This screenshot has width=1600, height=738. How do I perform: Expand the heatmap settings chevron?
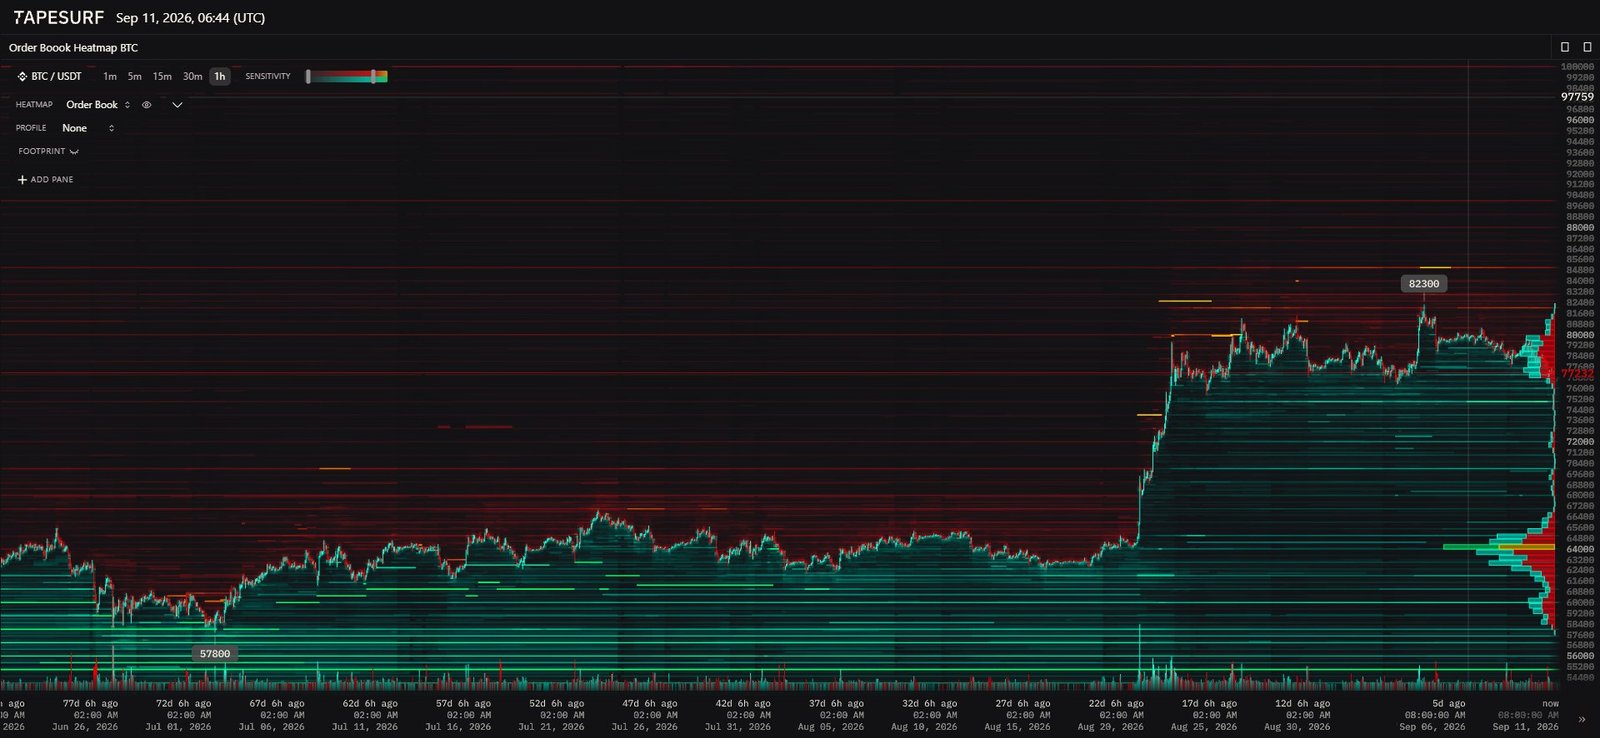[x=177, y=104]
